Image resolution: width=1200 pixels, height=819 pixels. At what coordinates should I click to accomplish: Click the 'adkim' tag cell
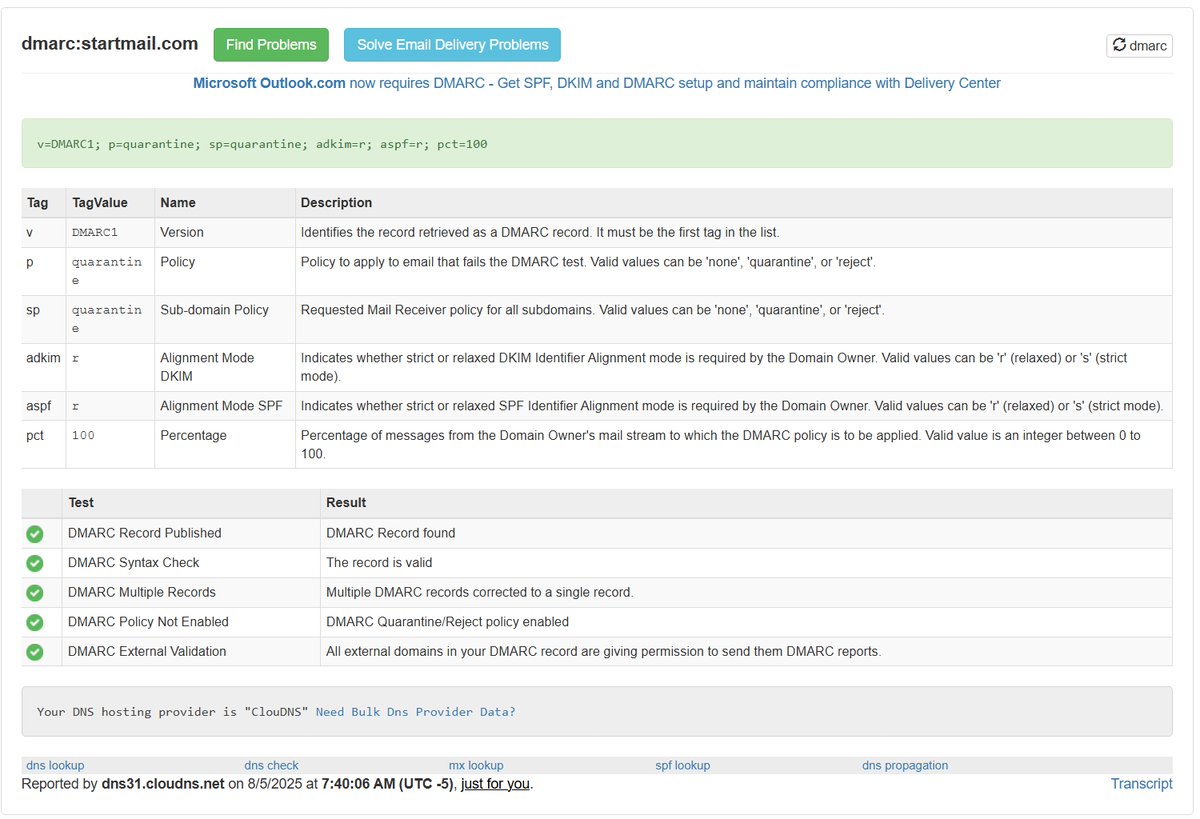pyautogui.click(x=44, y=368)
